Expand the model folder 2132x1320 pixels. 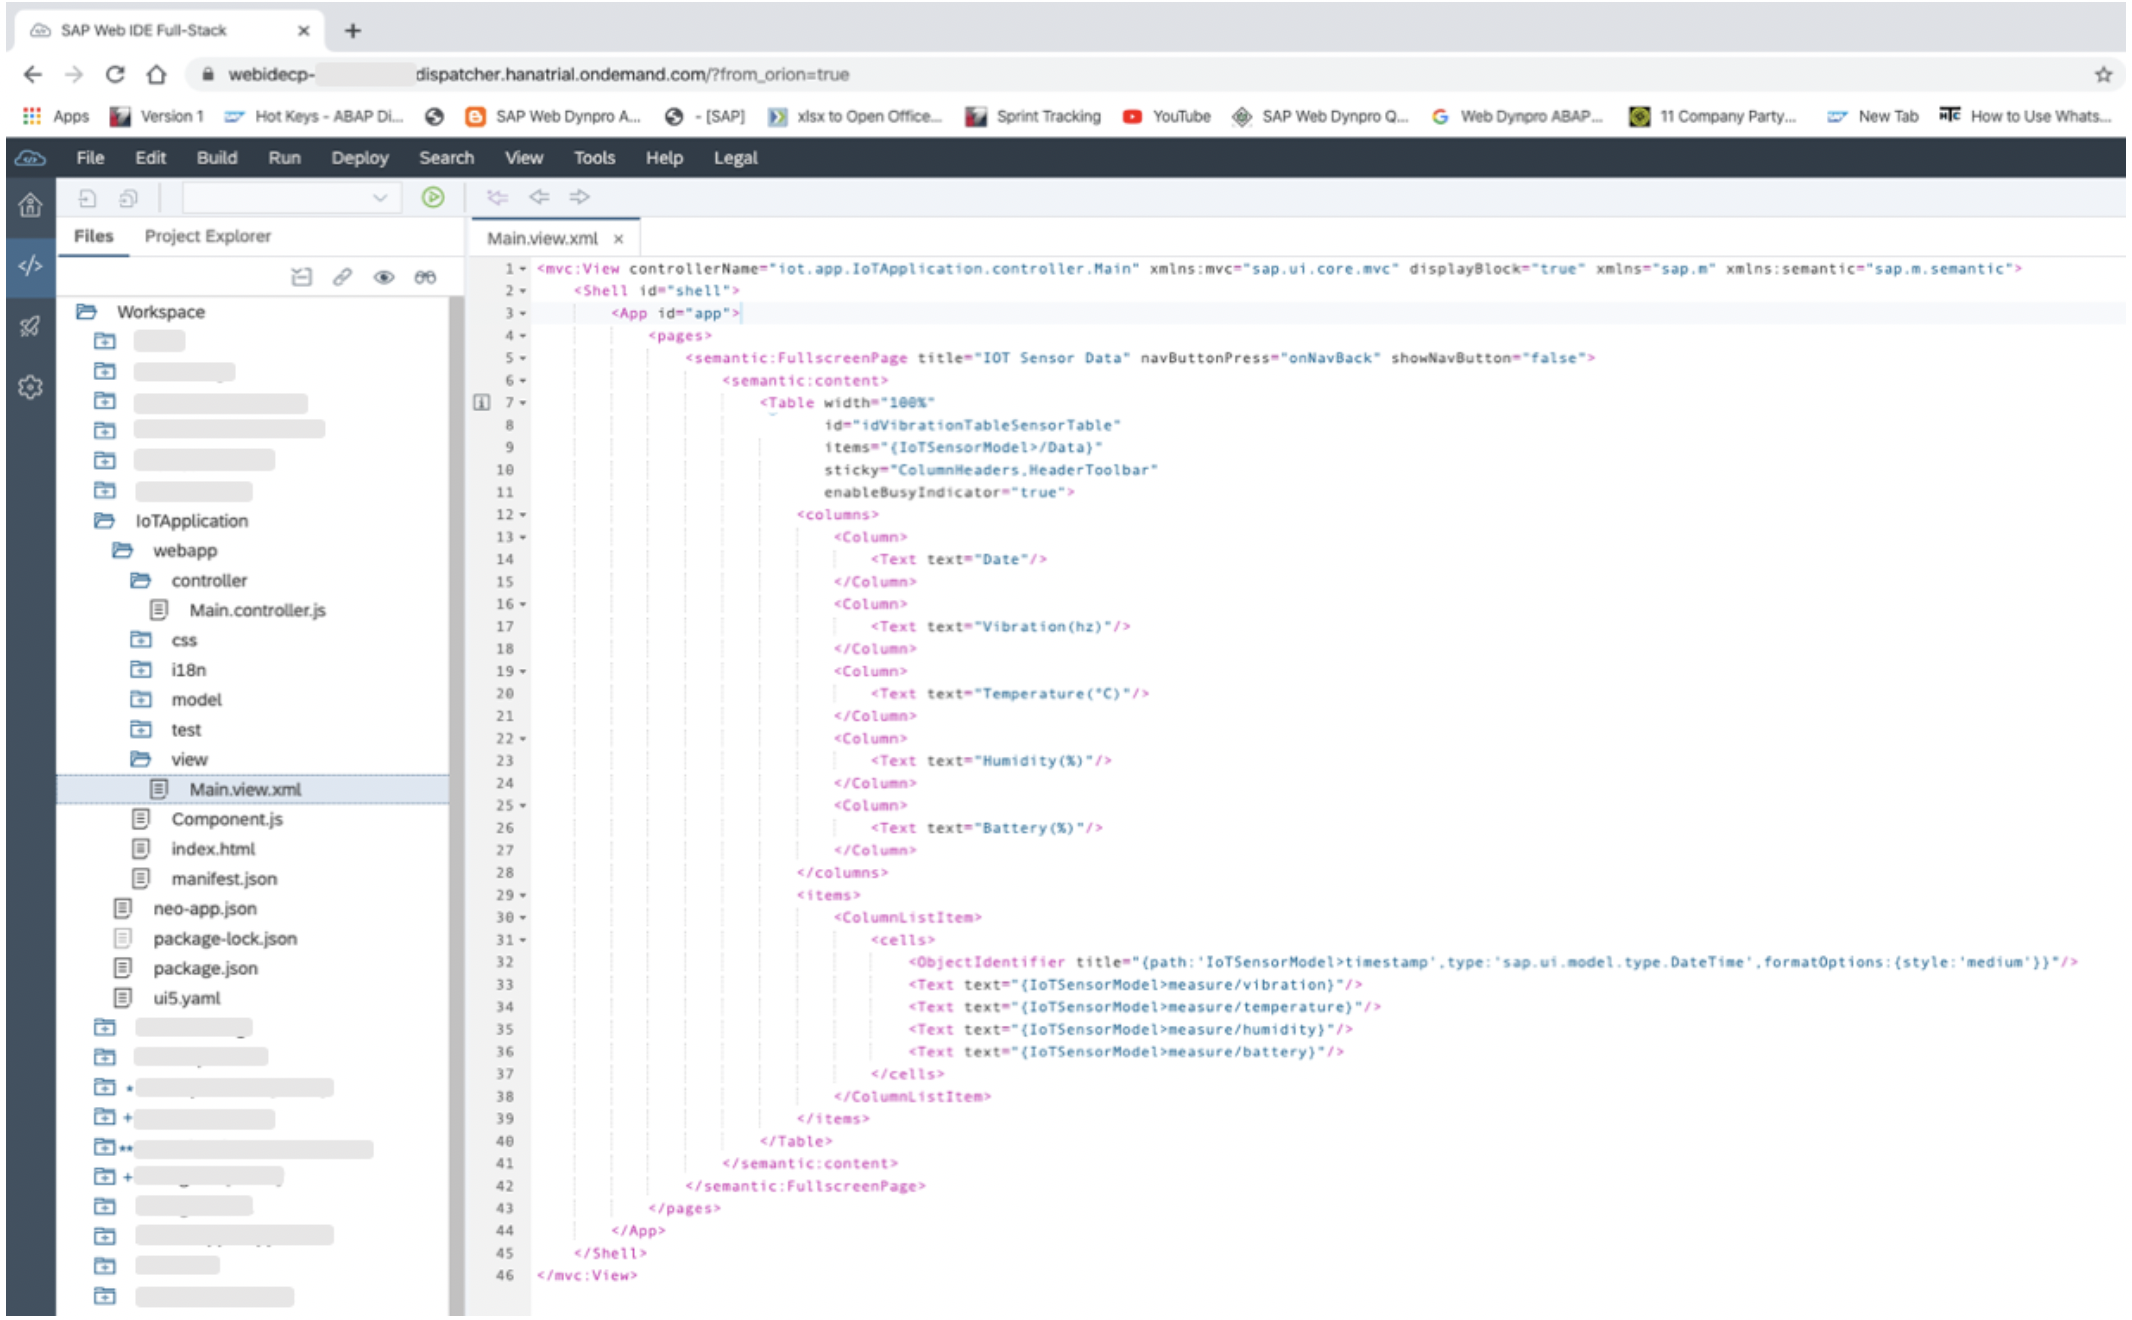click(141, 700)
